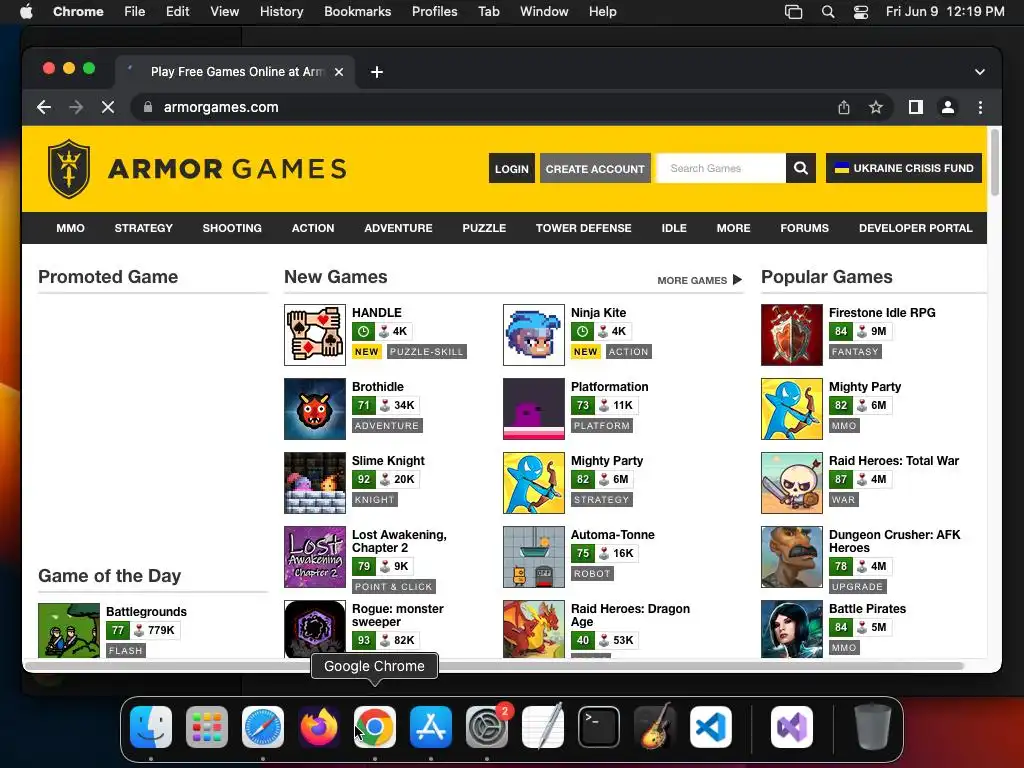
Task: Open Firestone Idle RPG game link
Action: (882, 313)
